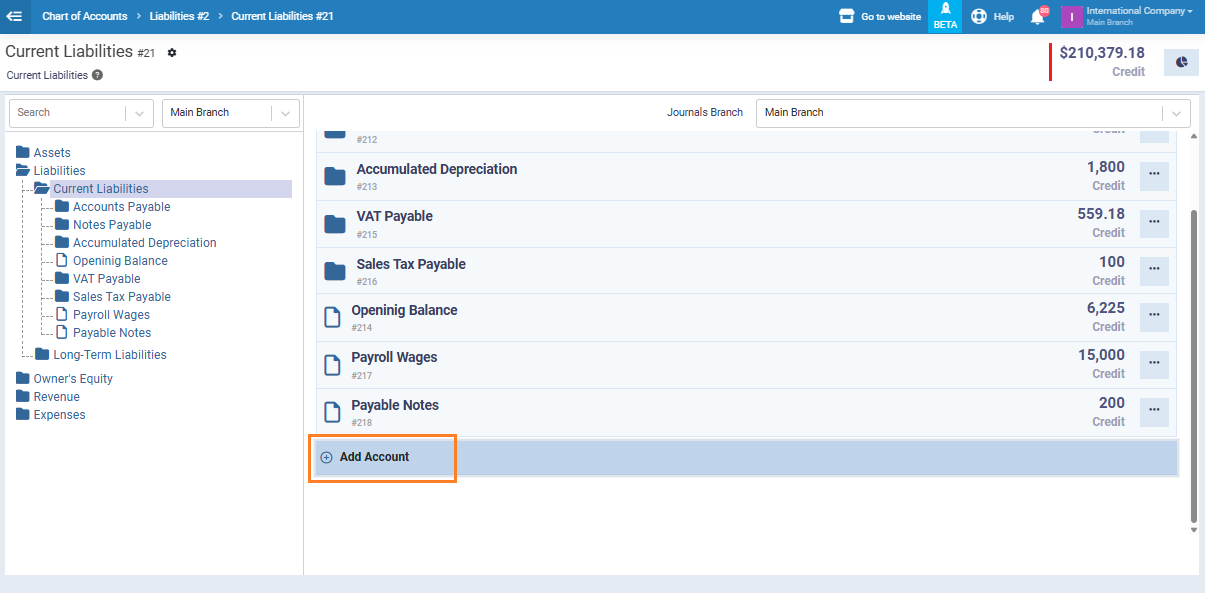Screen dimensions: 1205x593
Task: Open the VAT Payable row options menu
Action: click(x=1154, y=223)
